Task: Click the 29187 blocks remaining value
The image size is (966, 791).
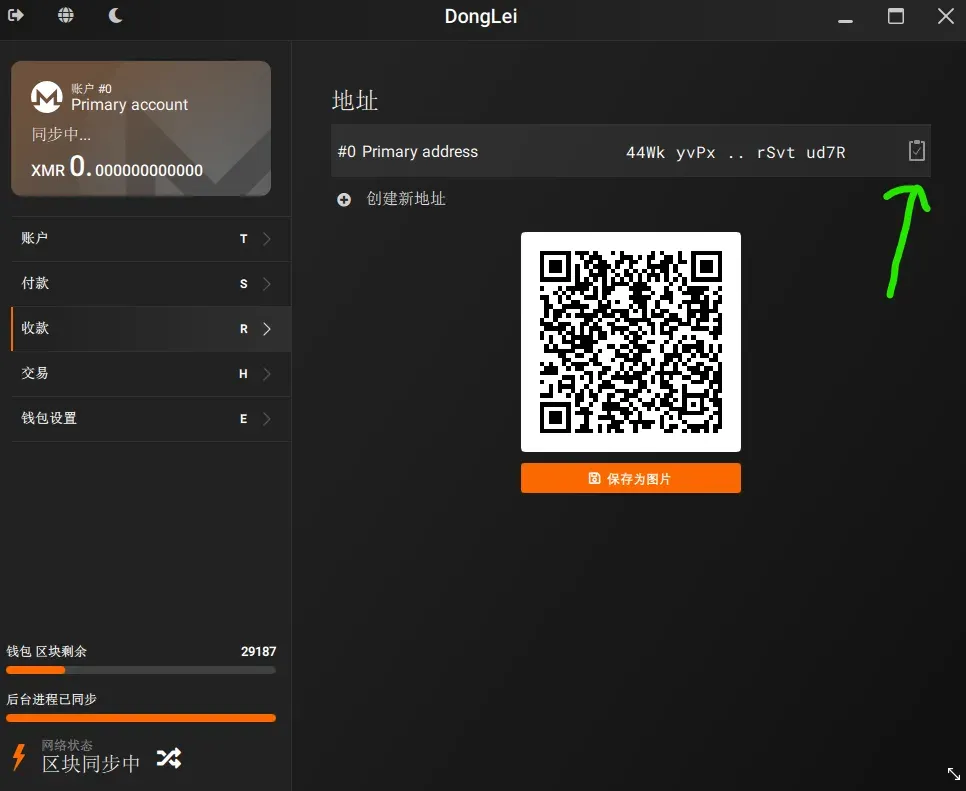Action: click(258, 651)
